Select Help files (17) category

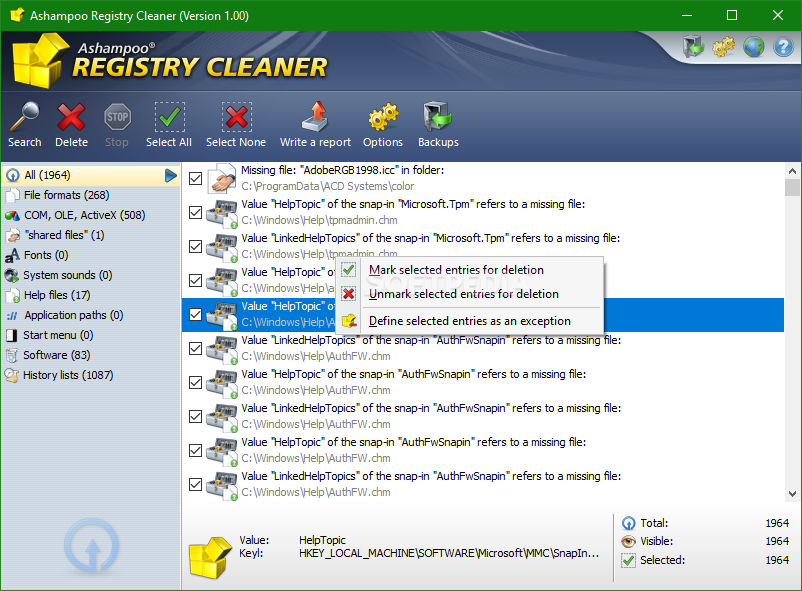(91, 295)
